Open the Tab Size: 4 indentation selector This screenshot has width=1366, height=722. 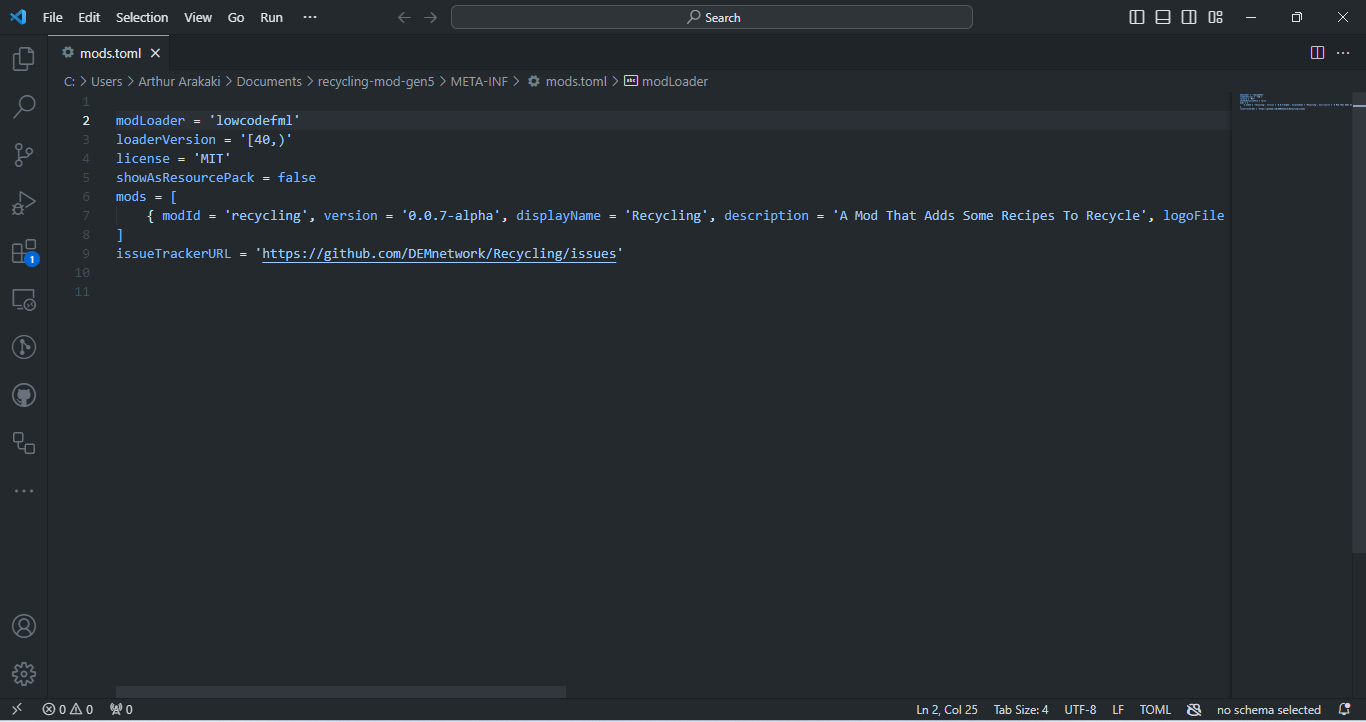point(1021,710)
